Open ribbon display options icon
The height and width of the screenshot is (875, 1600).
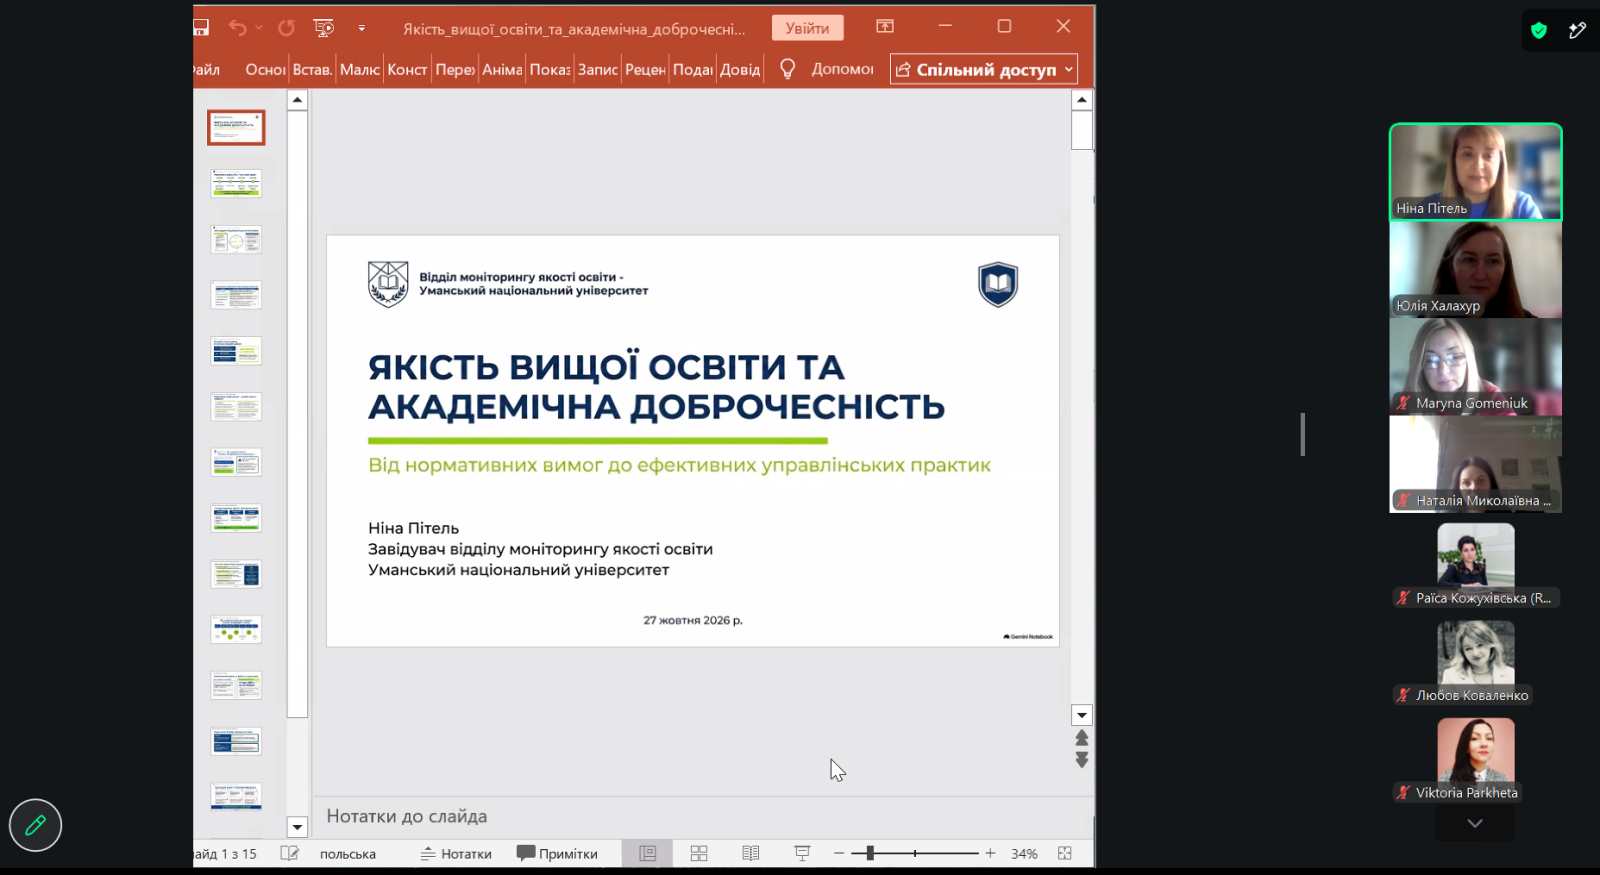885,27
